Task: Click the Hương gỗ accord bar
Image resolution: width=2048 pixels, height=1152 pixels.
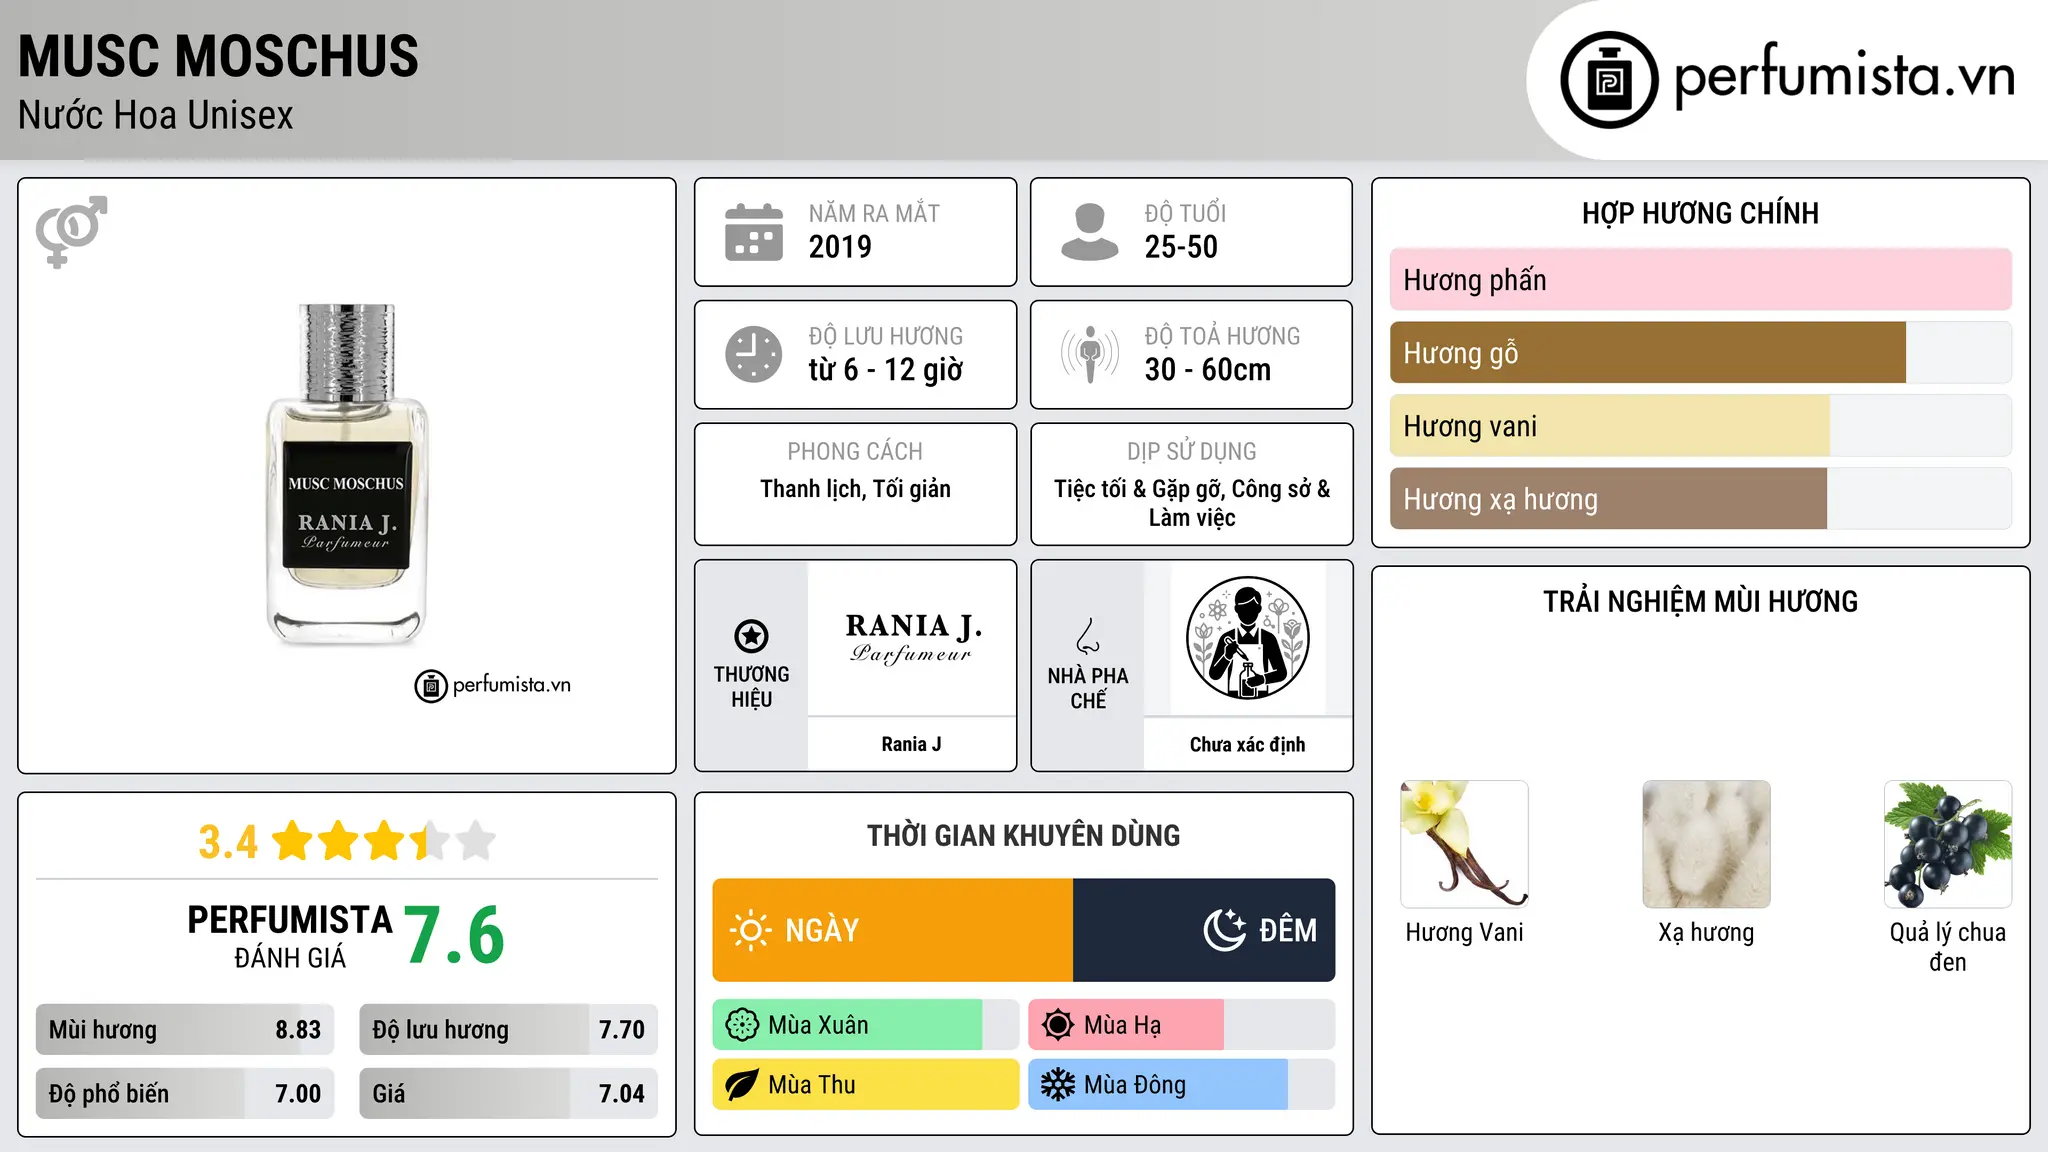Action: [1701, 353]
